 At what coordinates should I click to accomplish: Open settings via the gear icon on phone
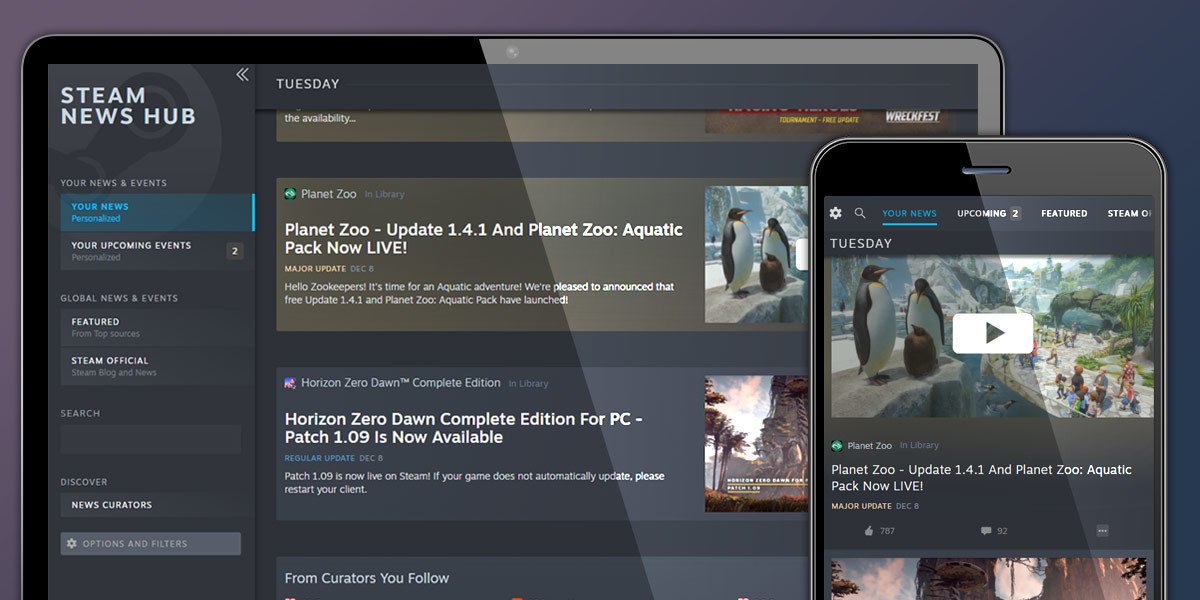[x=835, y=213]
